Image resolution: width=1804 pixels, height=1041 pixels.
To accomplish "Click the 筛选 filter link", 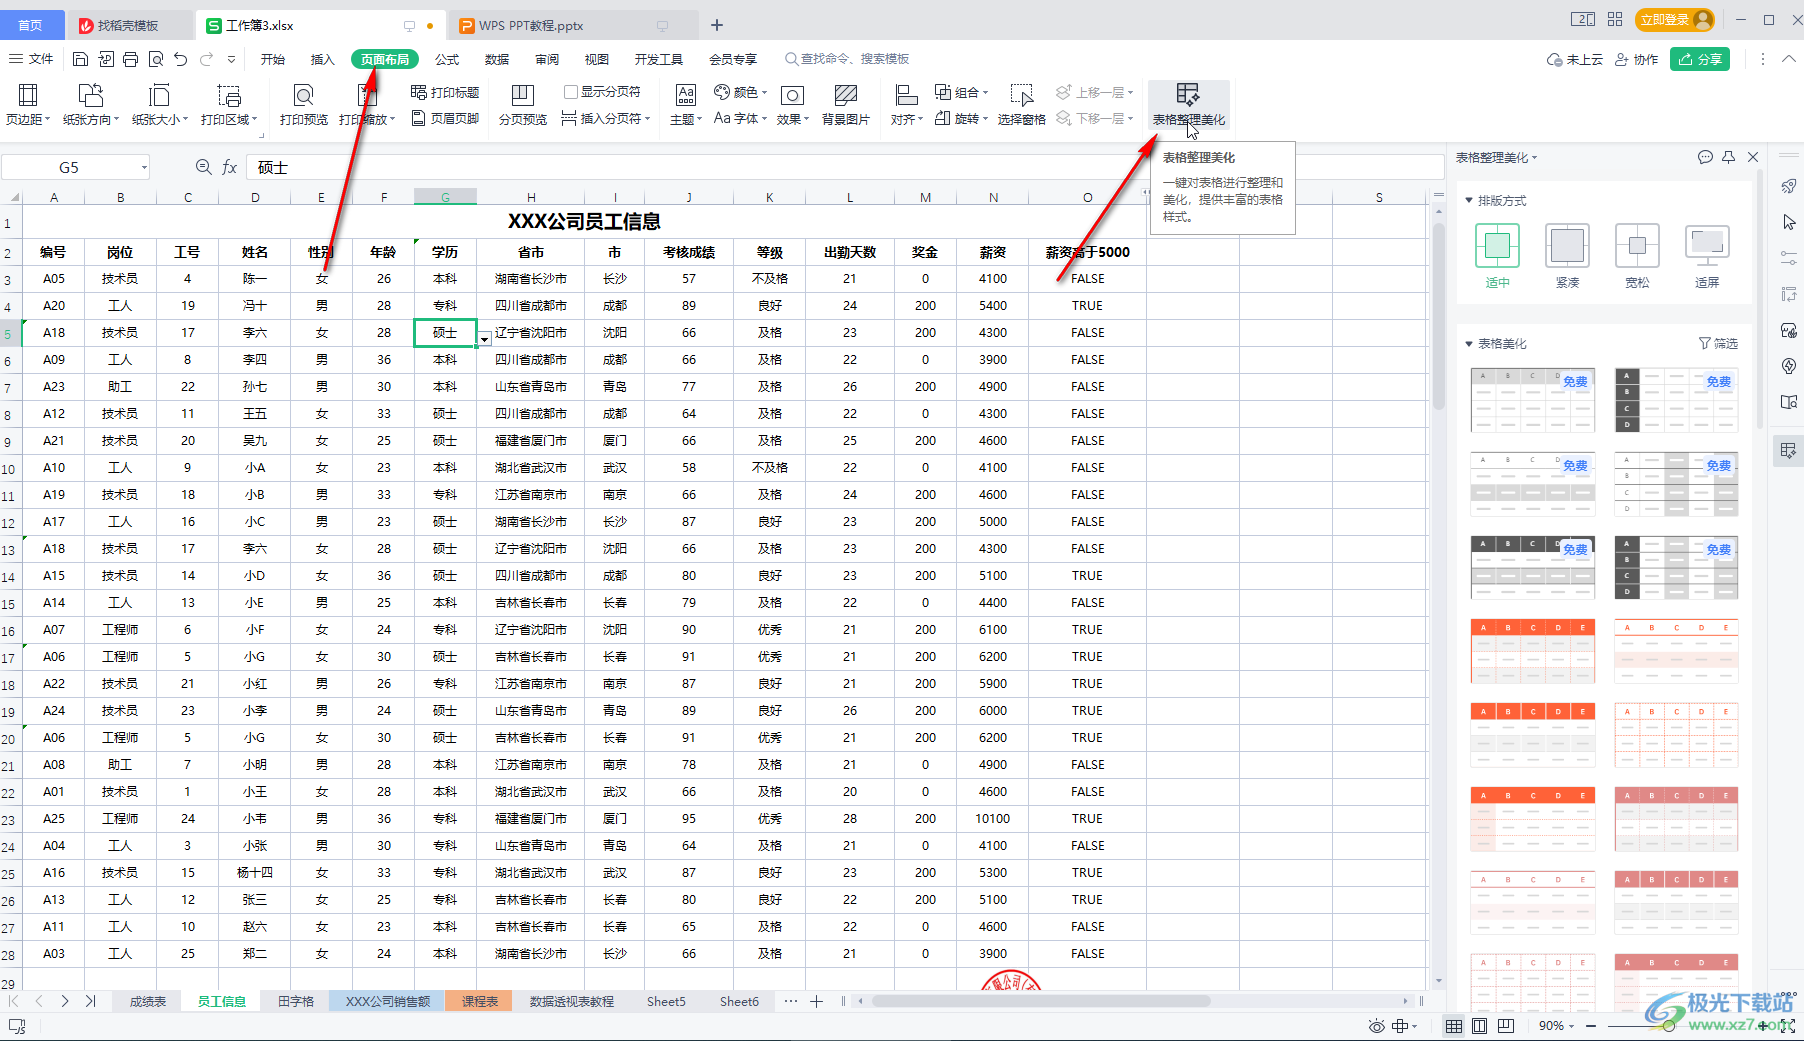I will pyautogui.click(x=1718, y=344).
